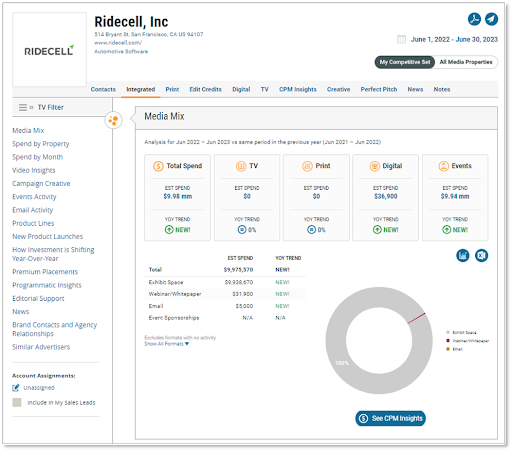Screen dimensions: 512x451
Task: Click the See CPM Insights button
Action: click(390, 418)
